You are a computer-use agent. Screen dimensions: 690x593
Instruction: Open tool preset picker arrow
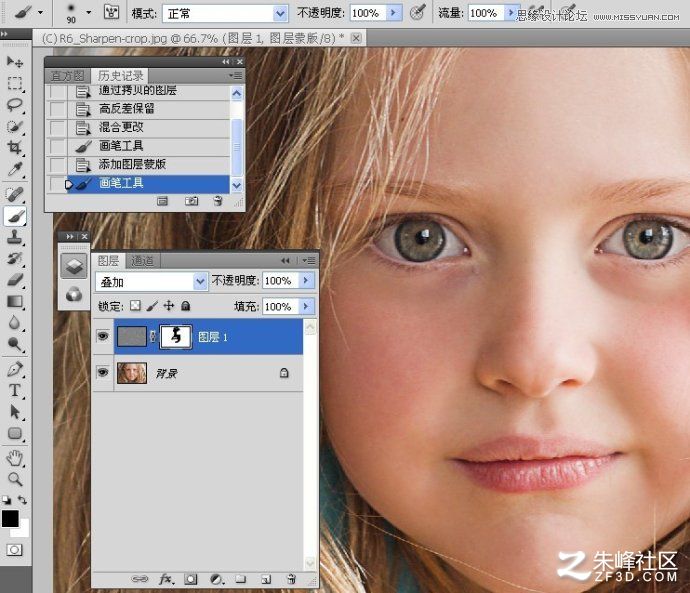(x=40, y=12)
